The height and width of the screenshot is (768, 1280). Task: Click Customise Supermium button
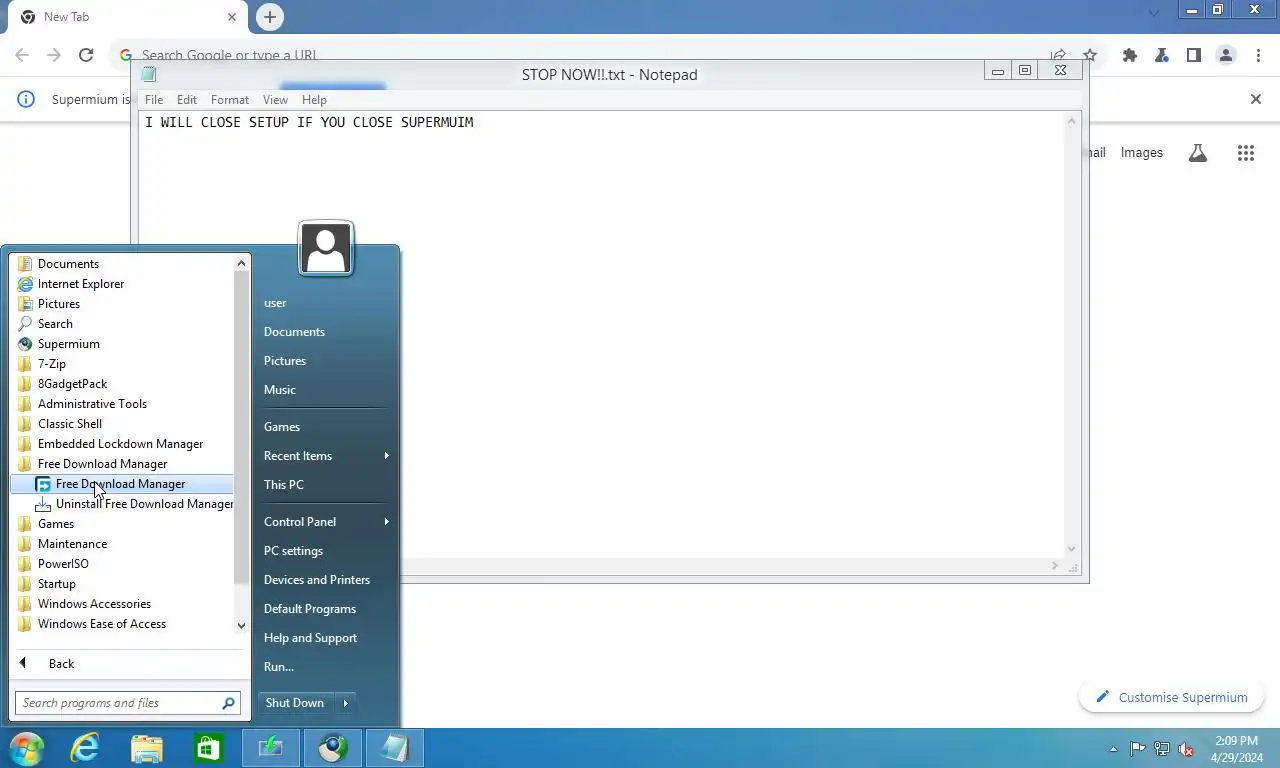point(1171,698)
